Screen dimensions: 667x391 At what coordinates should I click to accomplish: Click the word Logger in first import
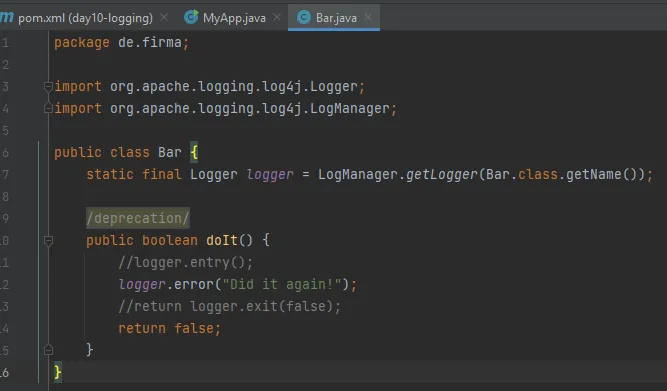[x=334, y=86]
